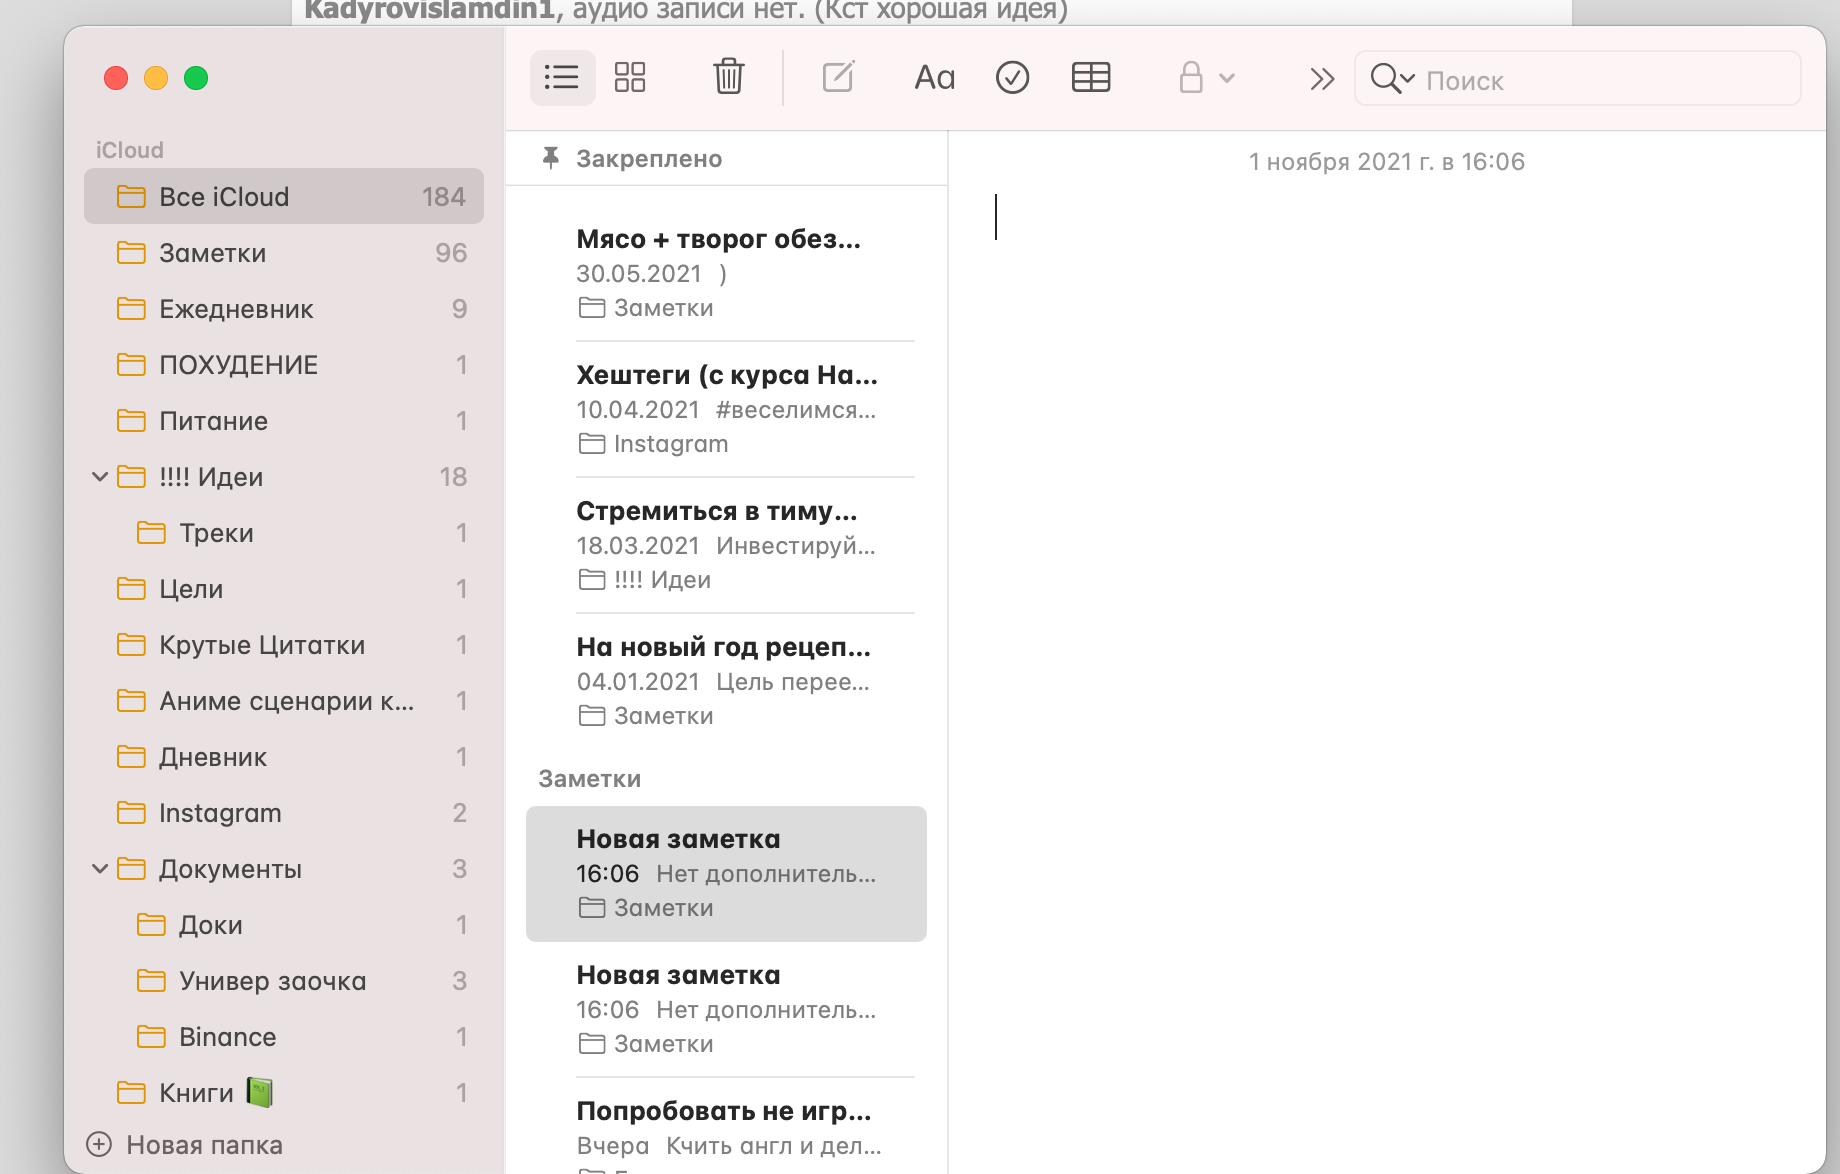Switch to list view
The image size is (1840, 1174).
[x=562, y=77]
